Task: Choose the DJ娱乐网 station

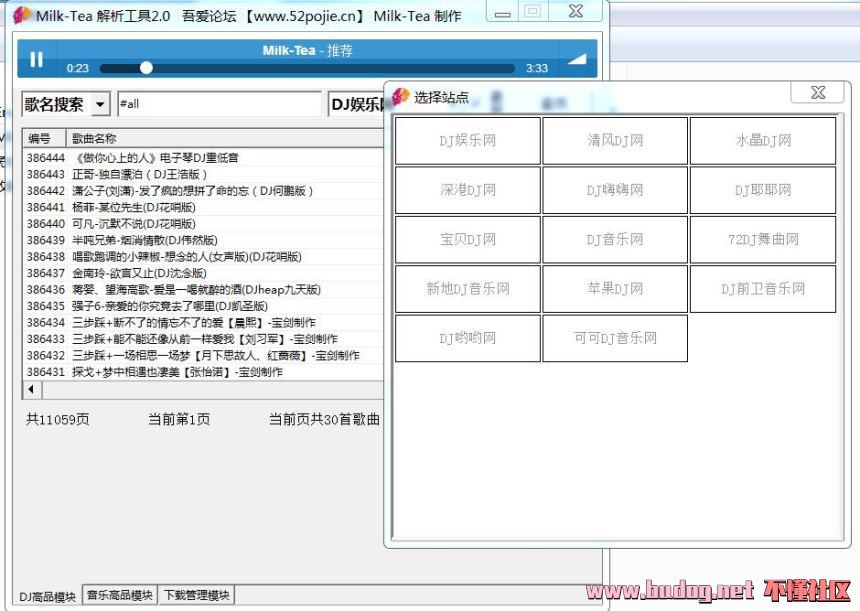Action: (468, 140)
